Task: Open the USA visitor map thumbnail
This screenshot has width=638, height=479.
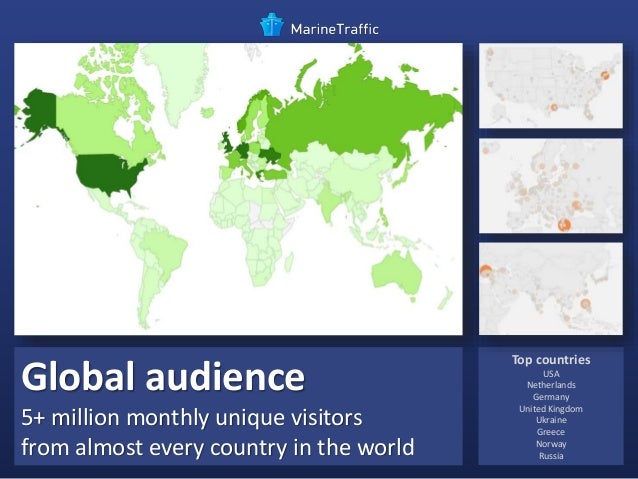Action: 551,85
